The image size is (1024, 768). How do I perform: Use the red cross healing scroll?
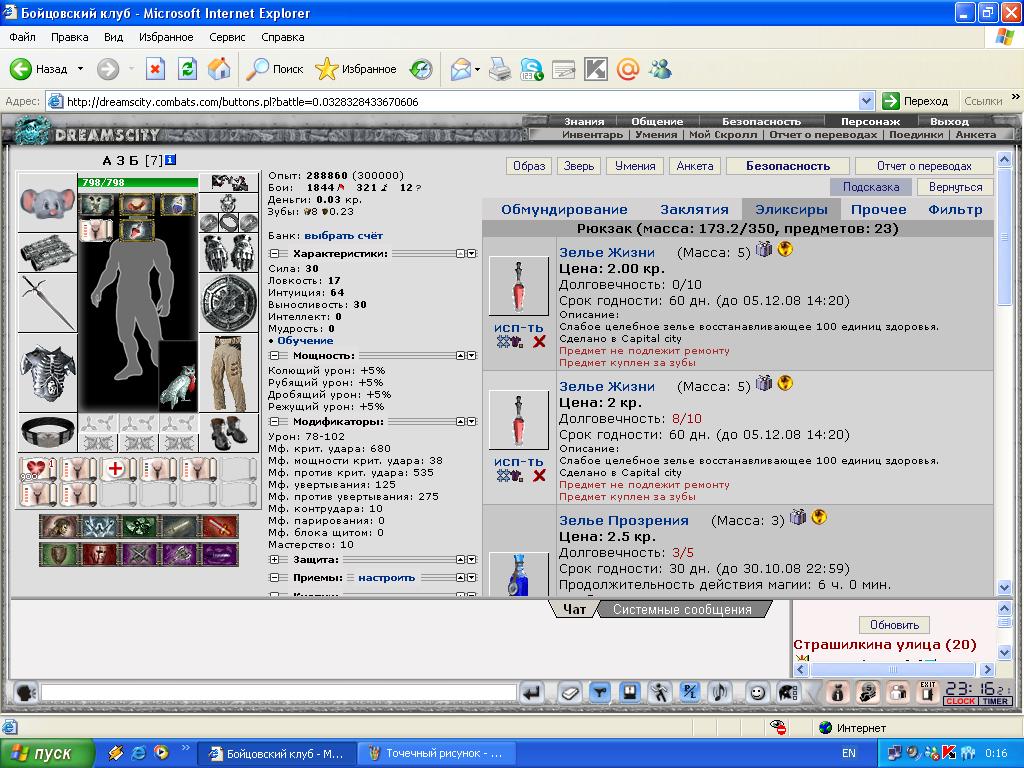coord(117,470)
